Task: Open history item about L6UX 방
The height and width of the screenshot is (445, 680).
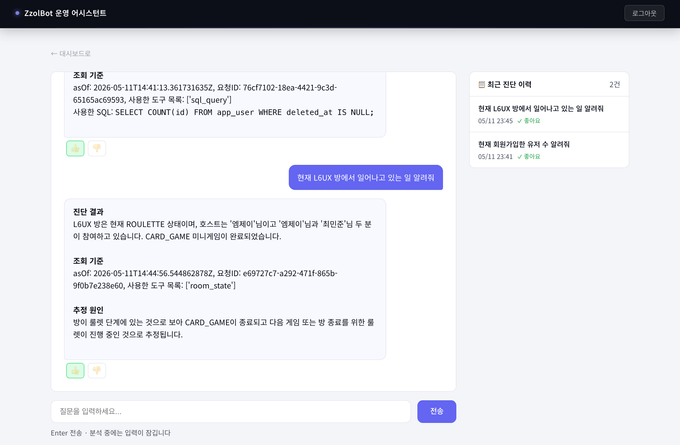Action: (x=549, y=114)
